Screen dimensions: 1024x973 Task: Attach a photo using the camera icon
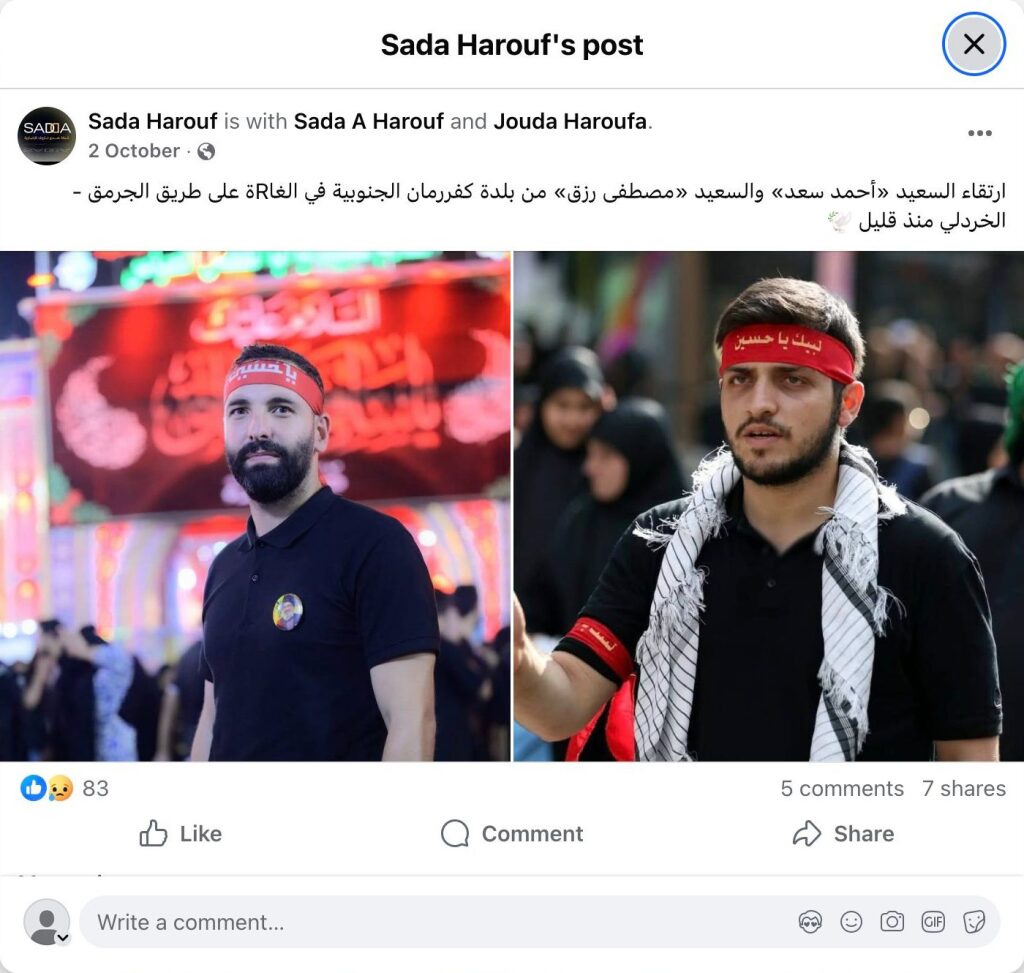[892, 922]
